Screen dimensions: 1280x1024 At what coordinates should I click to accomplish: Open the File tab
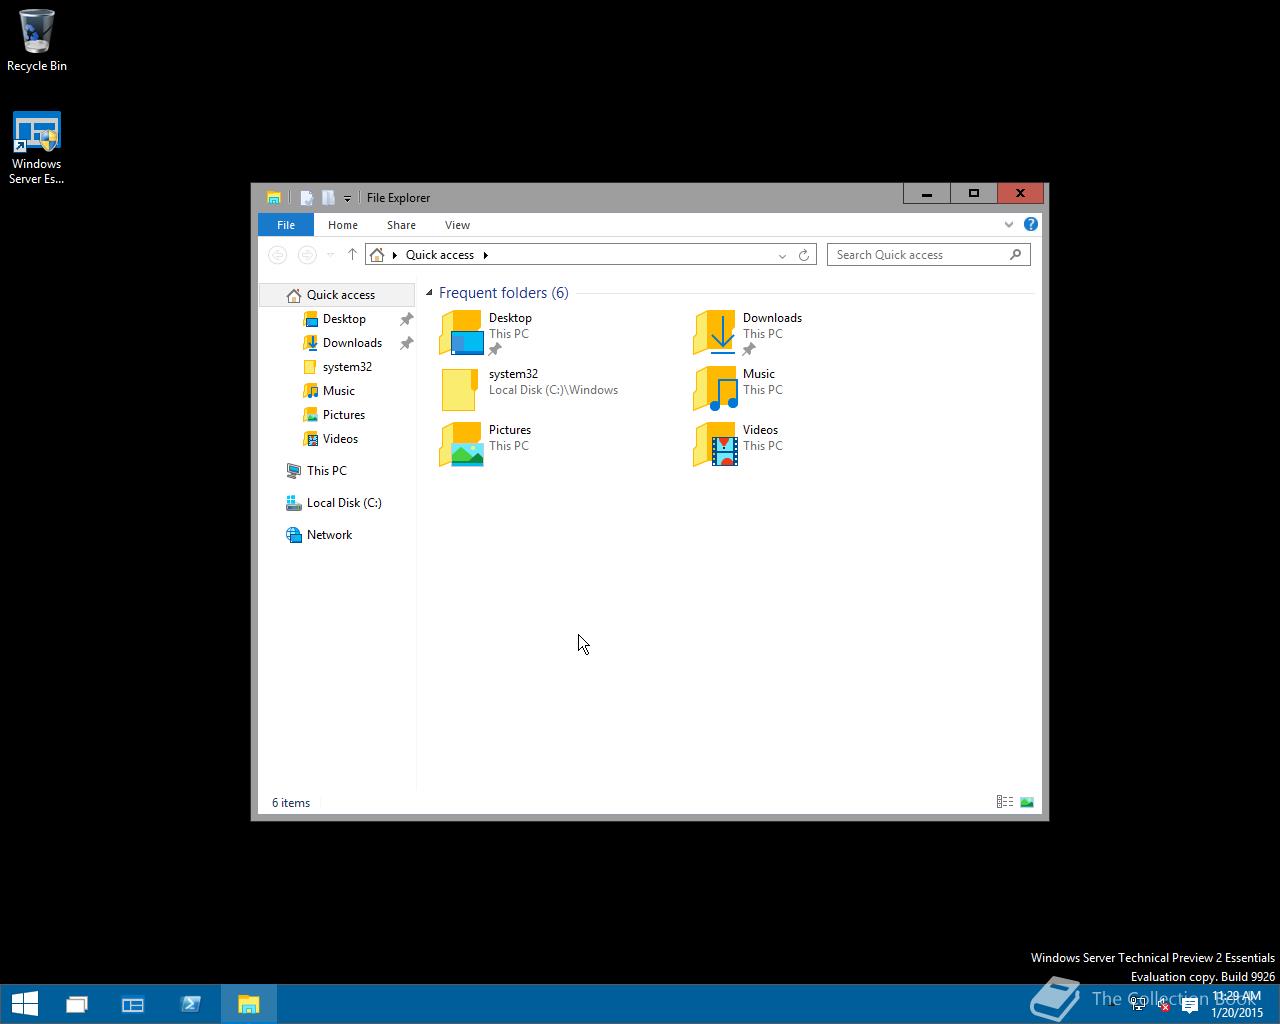[x=286, y=225]
